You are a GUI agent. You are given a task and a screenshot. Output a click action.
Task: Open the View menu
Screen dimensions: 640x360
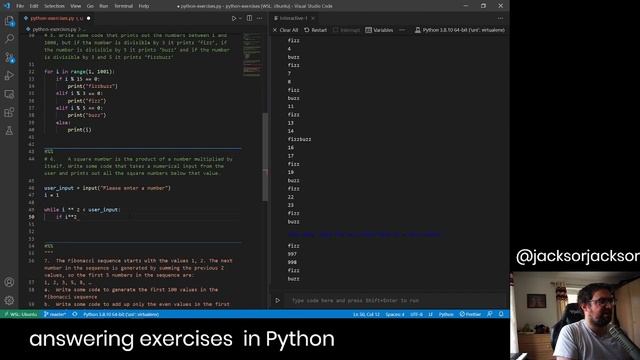[x=76, y=6]
